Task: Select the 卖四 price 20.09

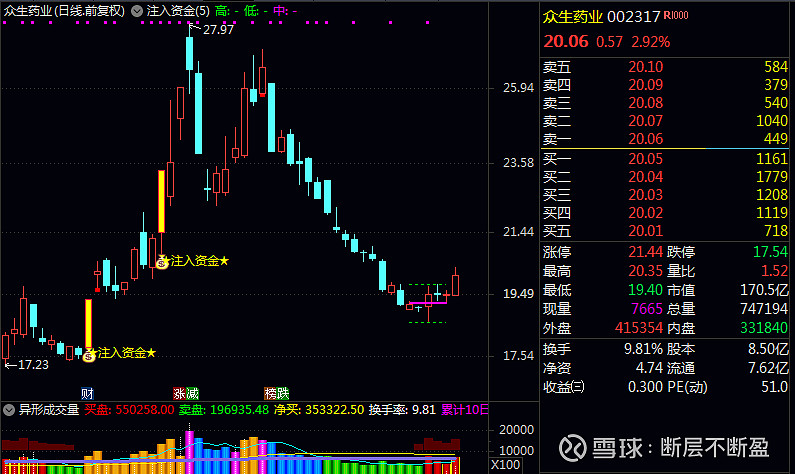Action: [x=645, y=85]
